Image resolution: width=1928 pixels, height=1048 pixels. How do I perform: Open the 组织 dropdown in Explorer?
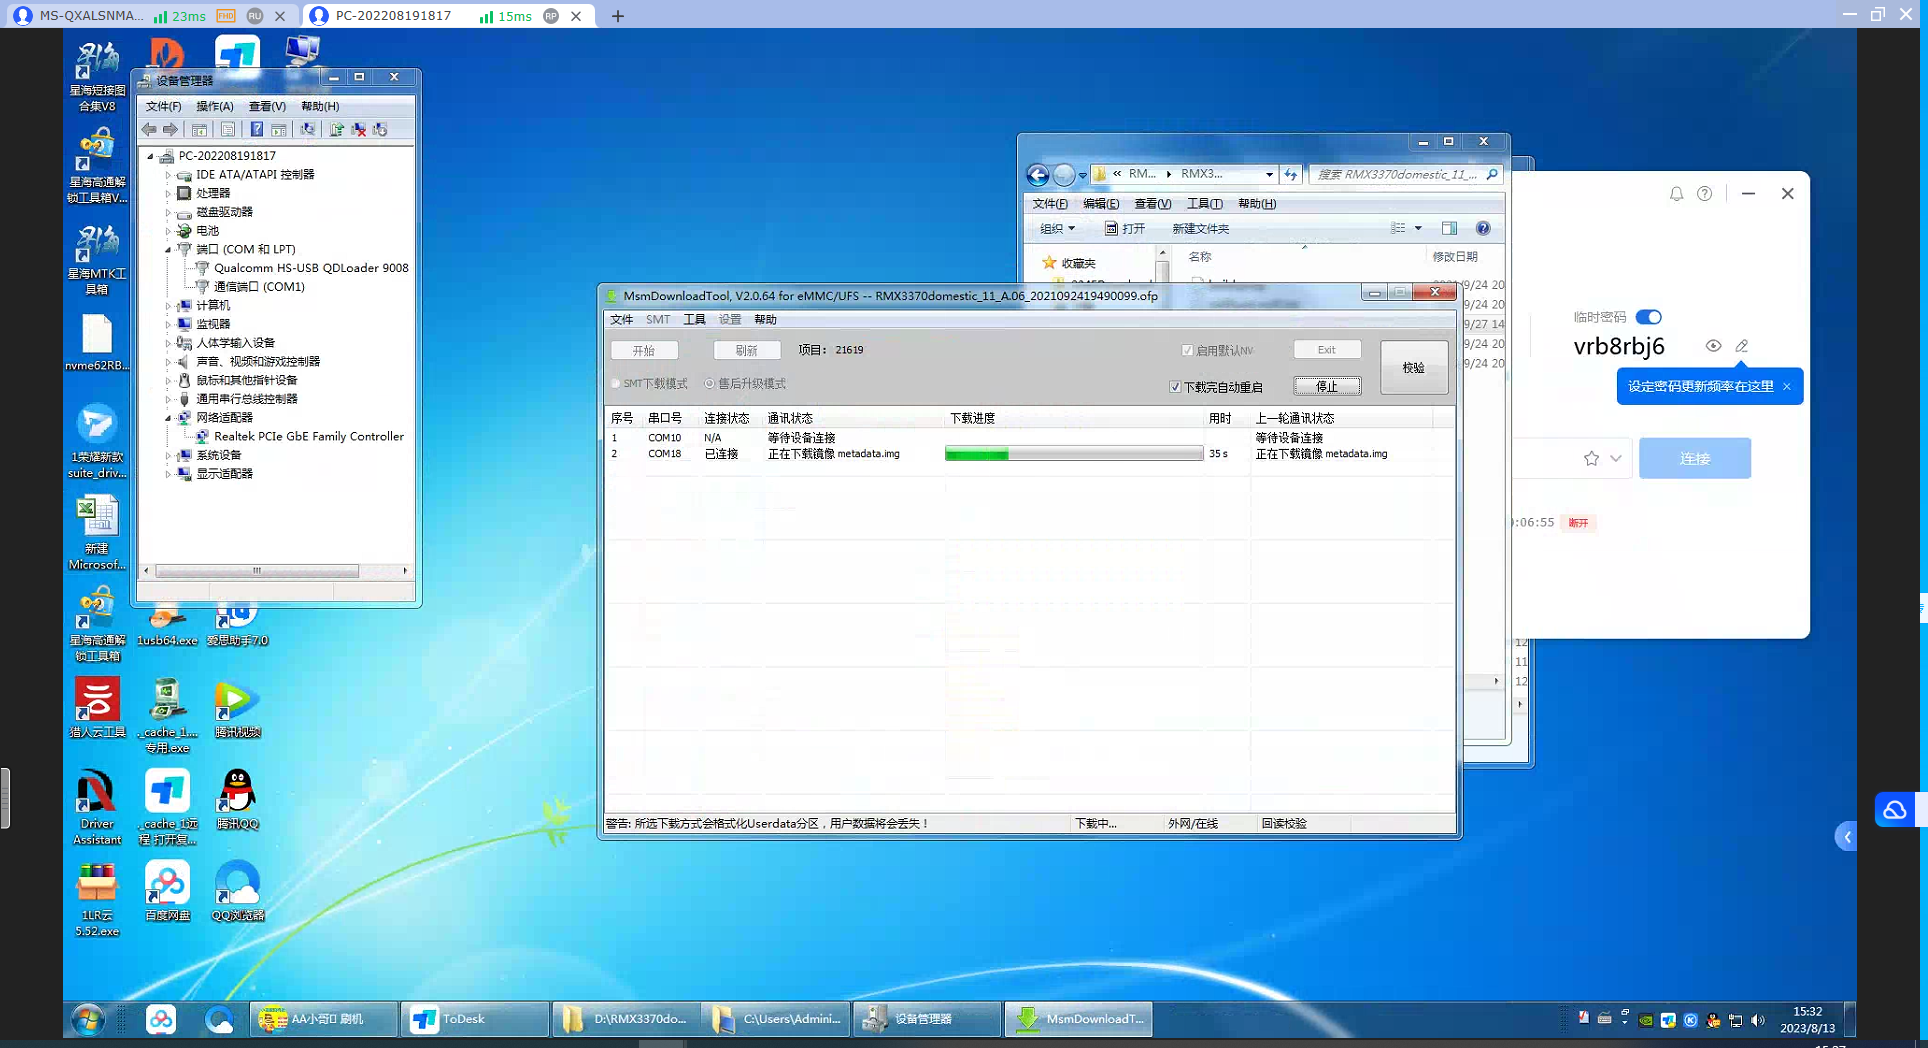point(1057,229)
